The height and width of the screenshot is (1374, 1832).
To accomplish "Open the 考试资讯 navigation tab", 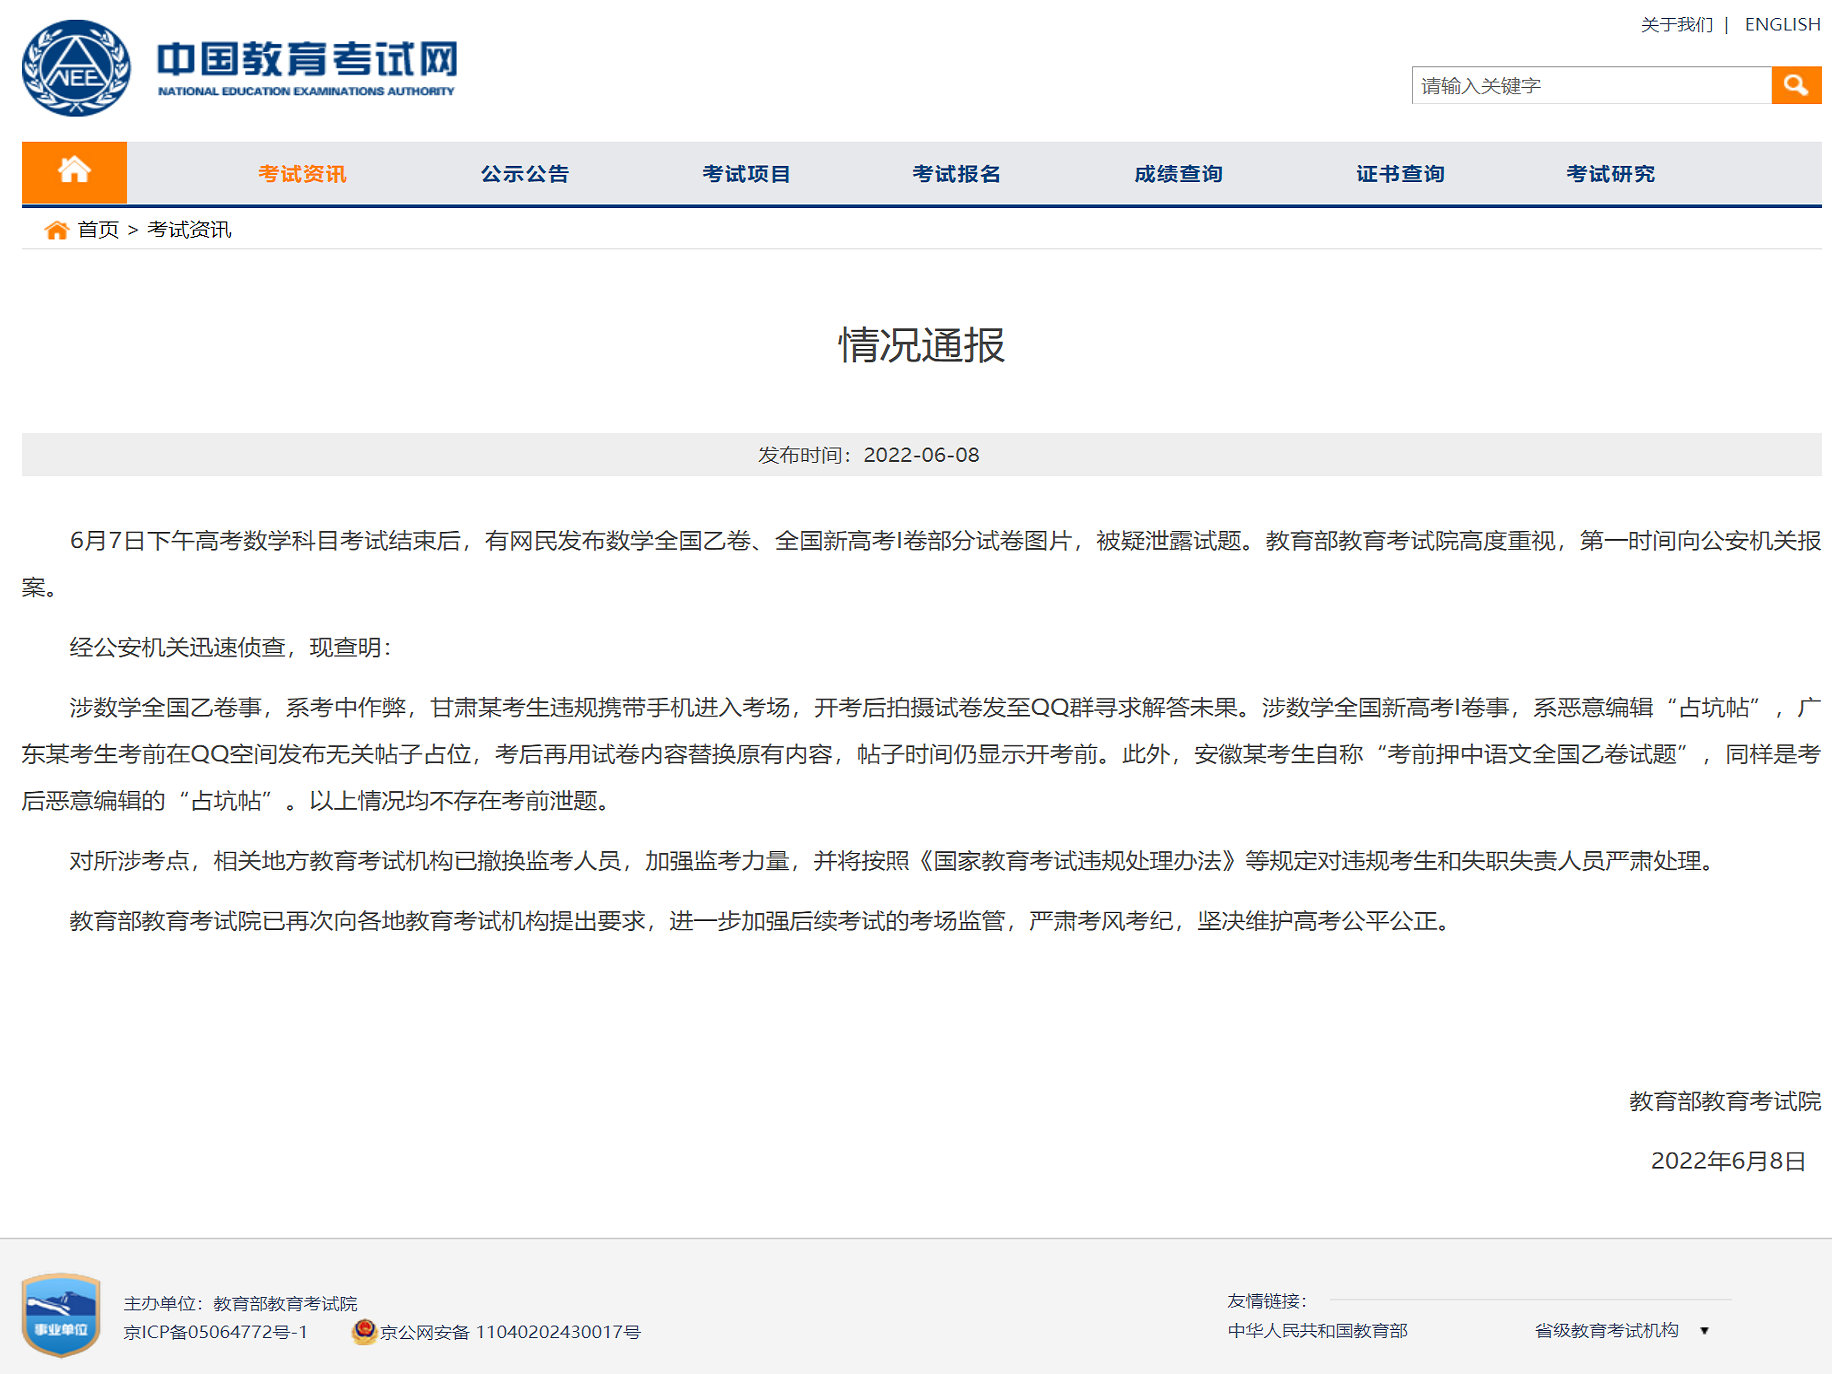I will pyautogui.click(x=301, y=174).
